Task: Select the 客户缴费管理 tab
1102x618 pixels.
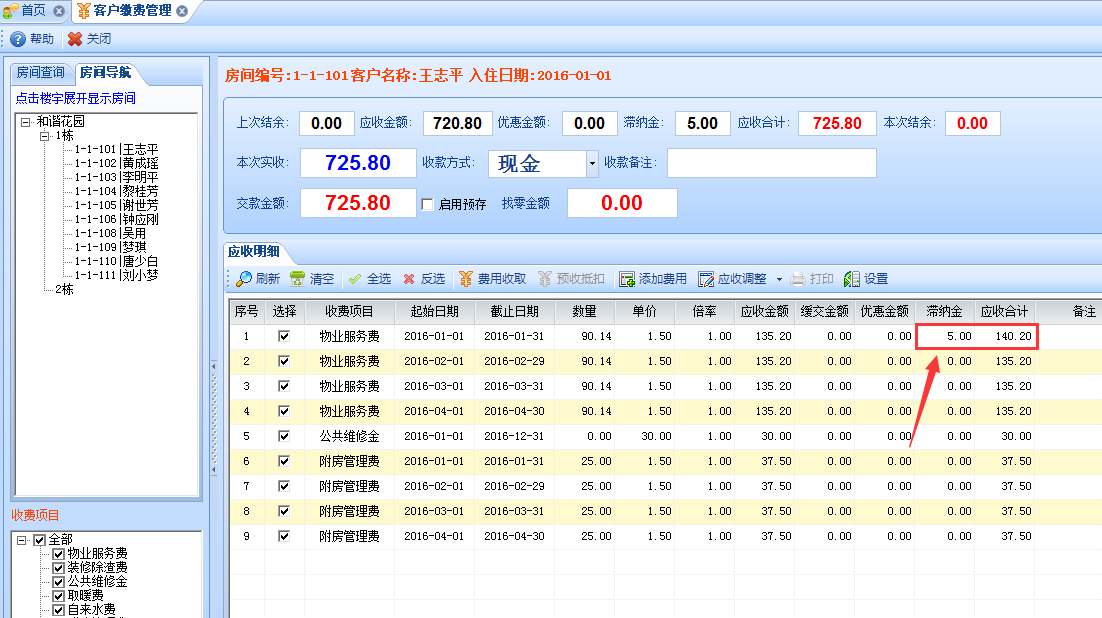Action: pyautogui.click(x=132, y=11)
